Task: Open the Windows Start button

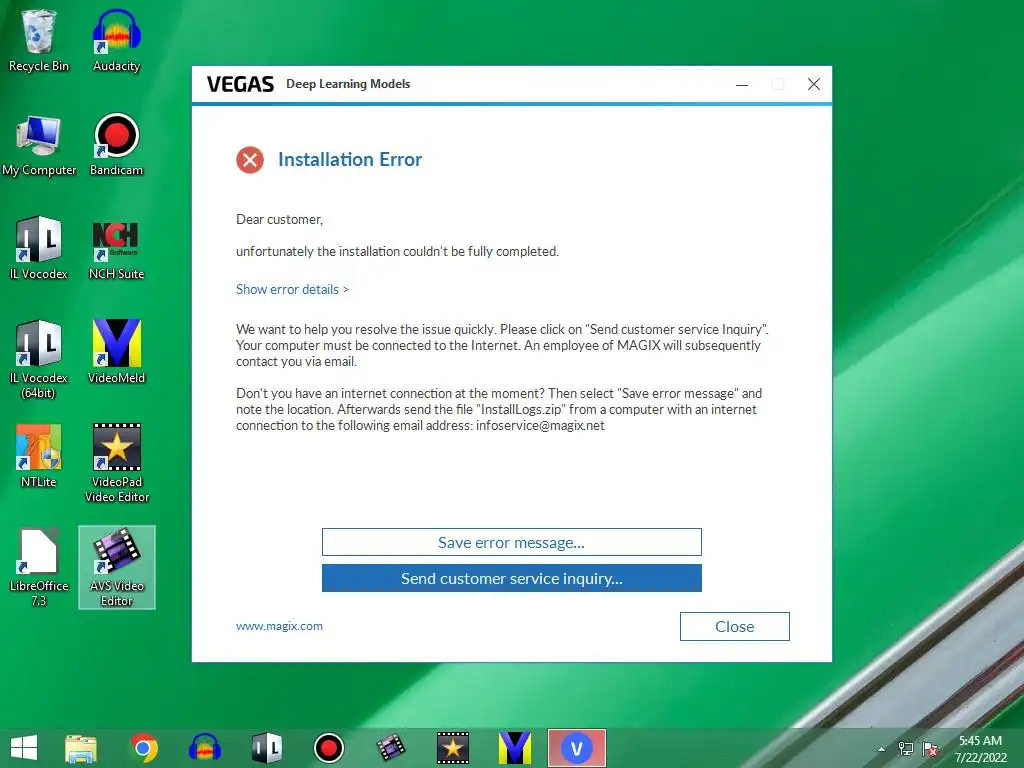Action: (x=24, y=748)
